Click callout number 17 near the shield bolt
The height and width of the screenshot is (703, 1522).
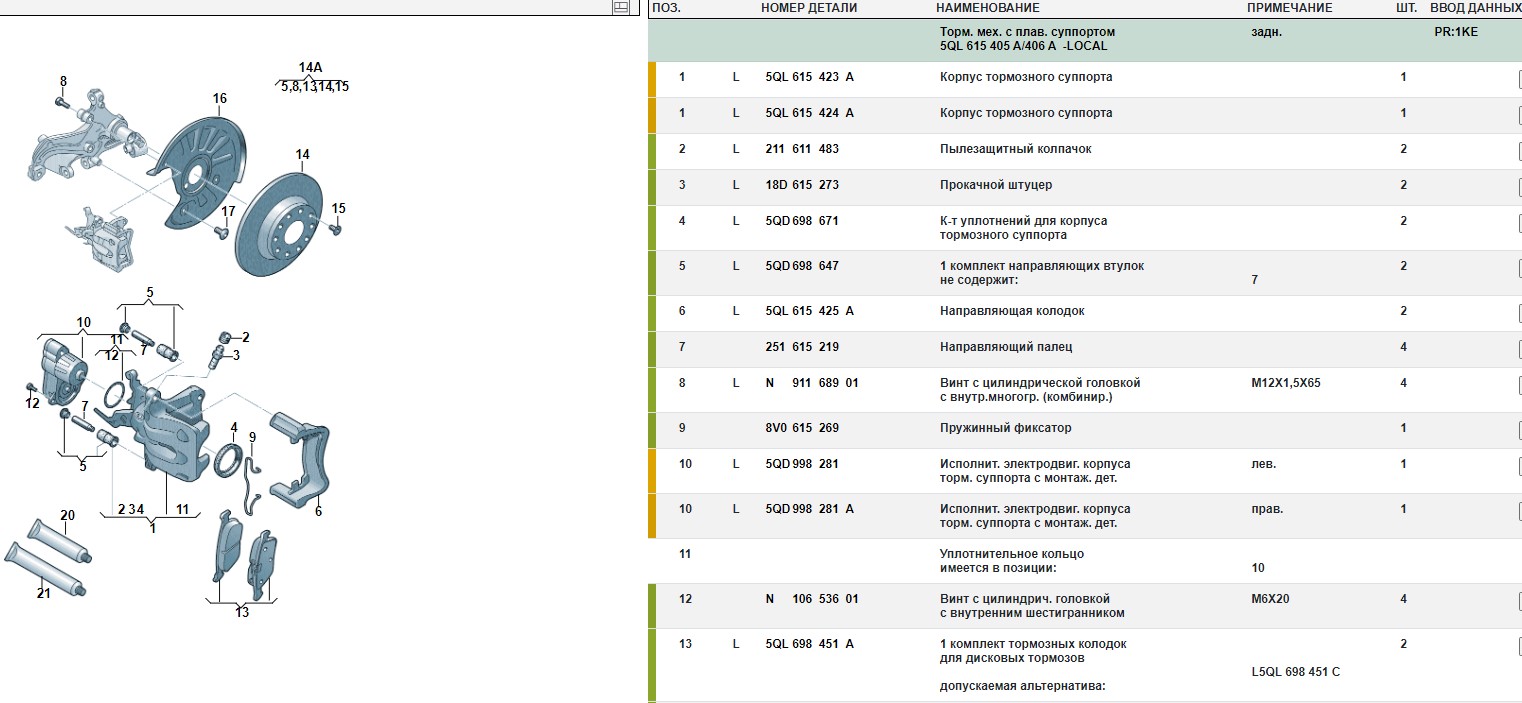click(x=229, y=211)
